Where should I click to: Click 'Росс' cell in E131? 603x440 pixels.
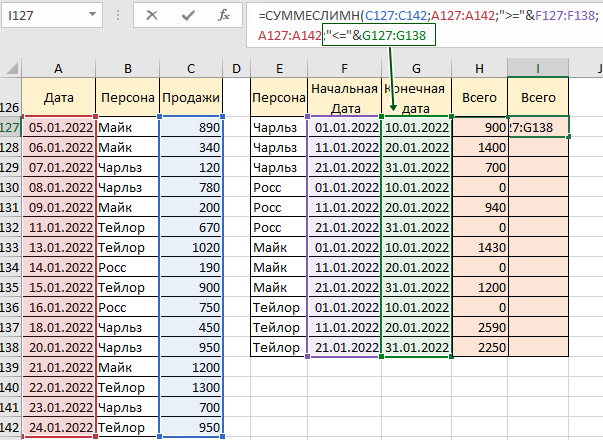point(279,208)
